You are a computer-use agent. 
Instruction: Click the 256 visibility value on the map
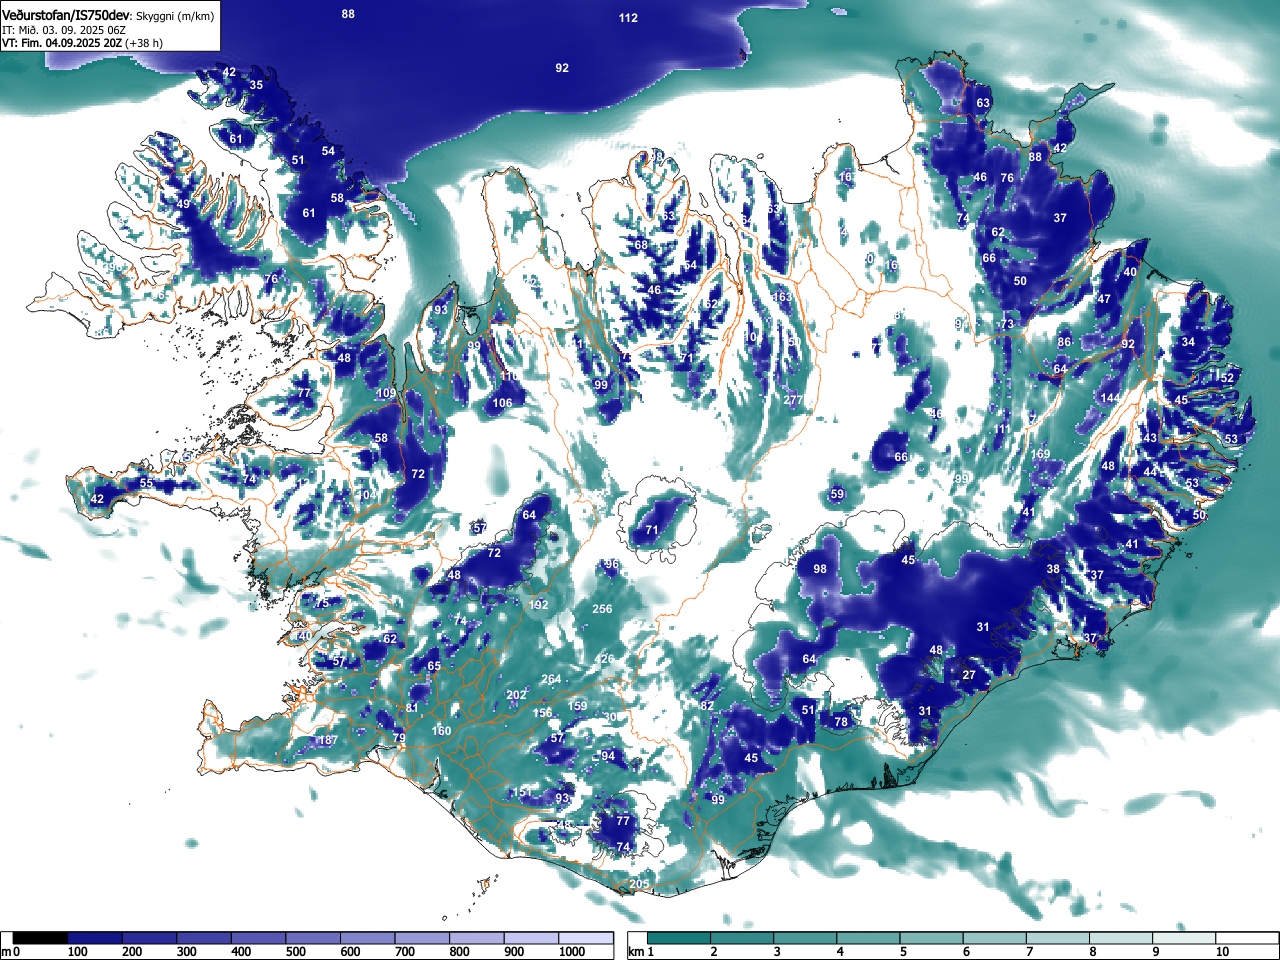(602, 609)
